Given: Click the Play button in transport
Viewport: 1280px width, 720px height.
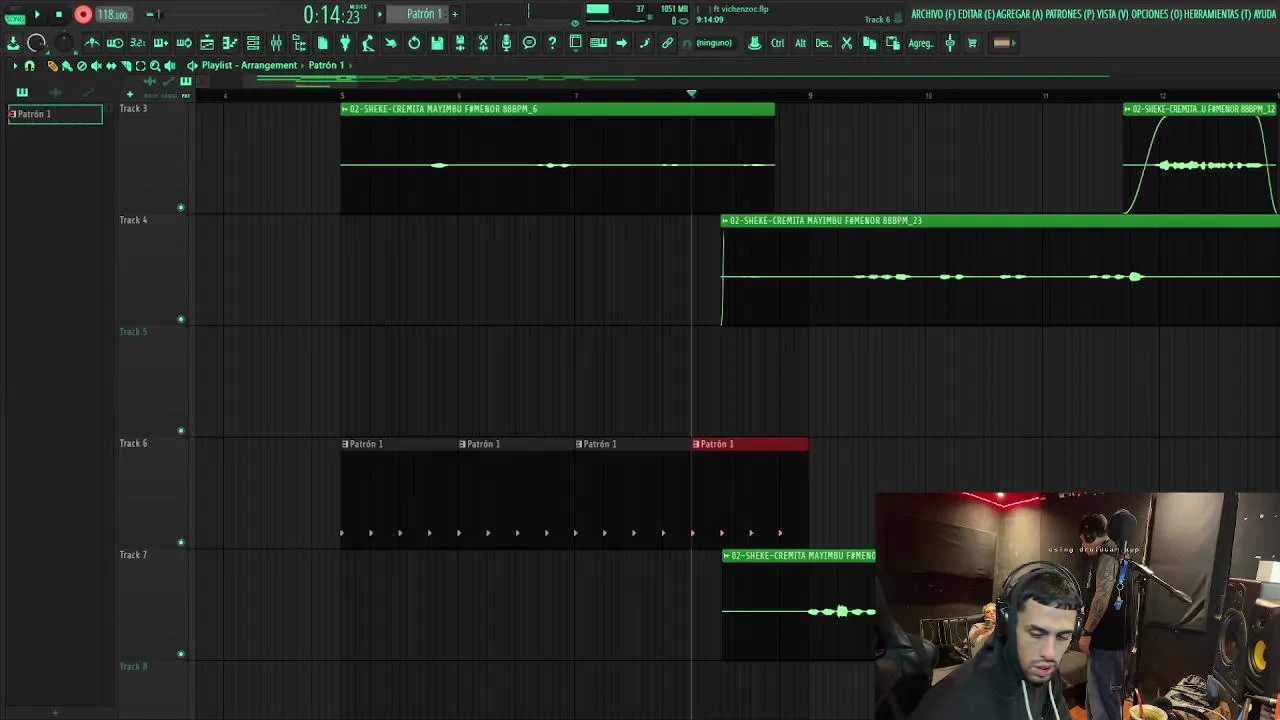Looking at the screenshot, I should click(x=37, y=14).
